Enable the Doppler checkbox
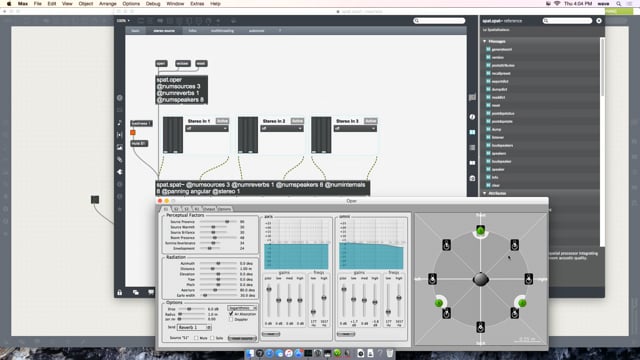This screenshot has width=640, height=360. [x=231, y=319]
